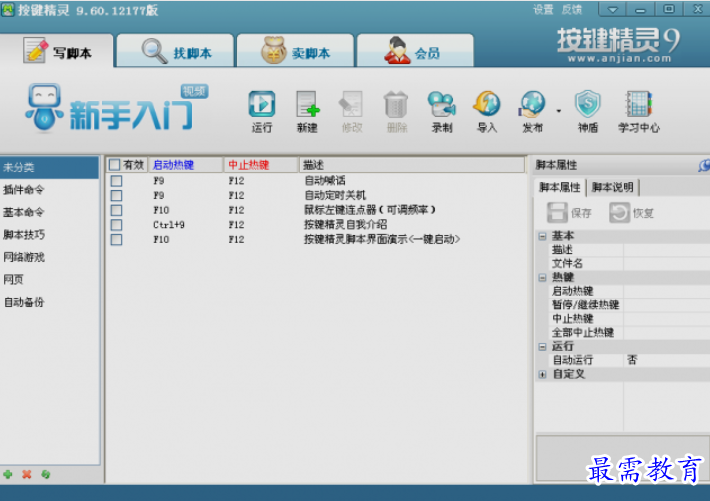
Task: Create a new script with 新建
Action: (307, 111)
